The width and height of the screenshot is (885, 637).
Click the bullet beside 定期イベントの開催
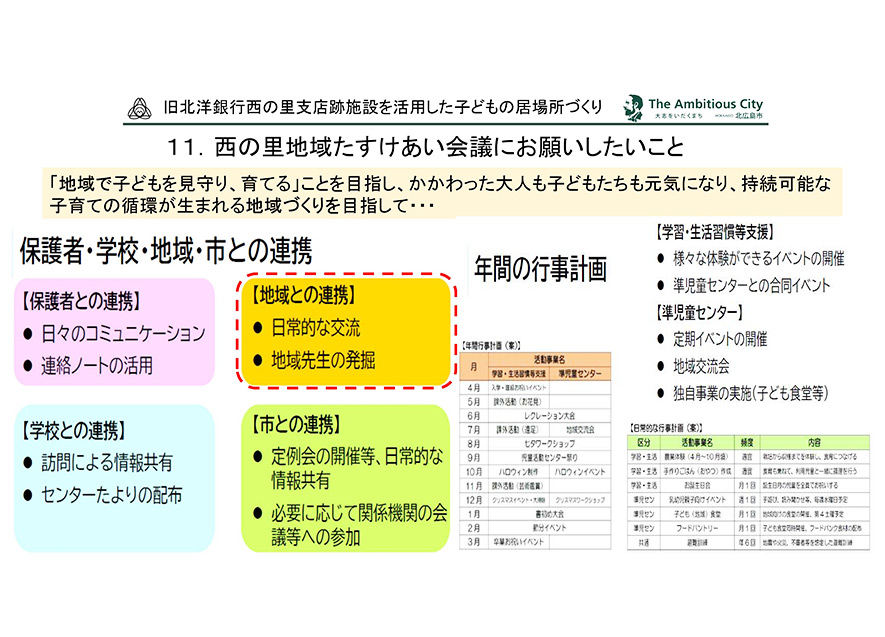coord(661,337)
